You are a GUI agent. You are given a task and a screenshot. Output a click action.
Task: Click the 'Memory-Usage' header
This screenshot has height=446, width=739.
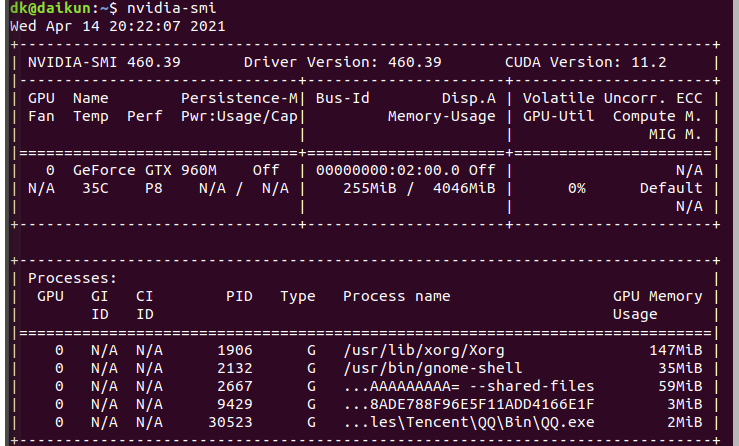tap(442, 116)
